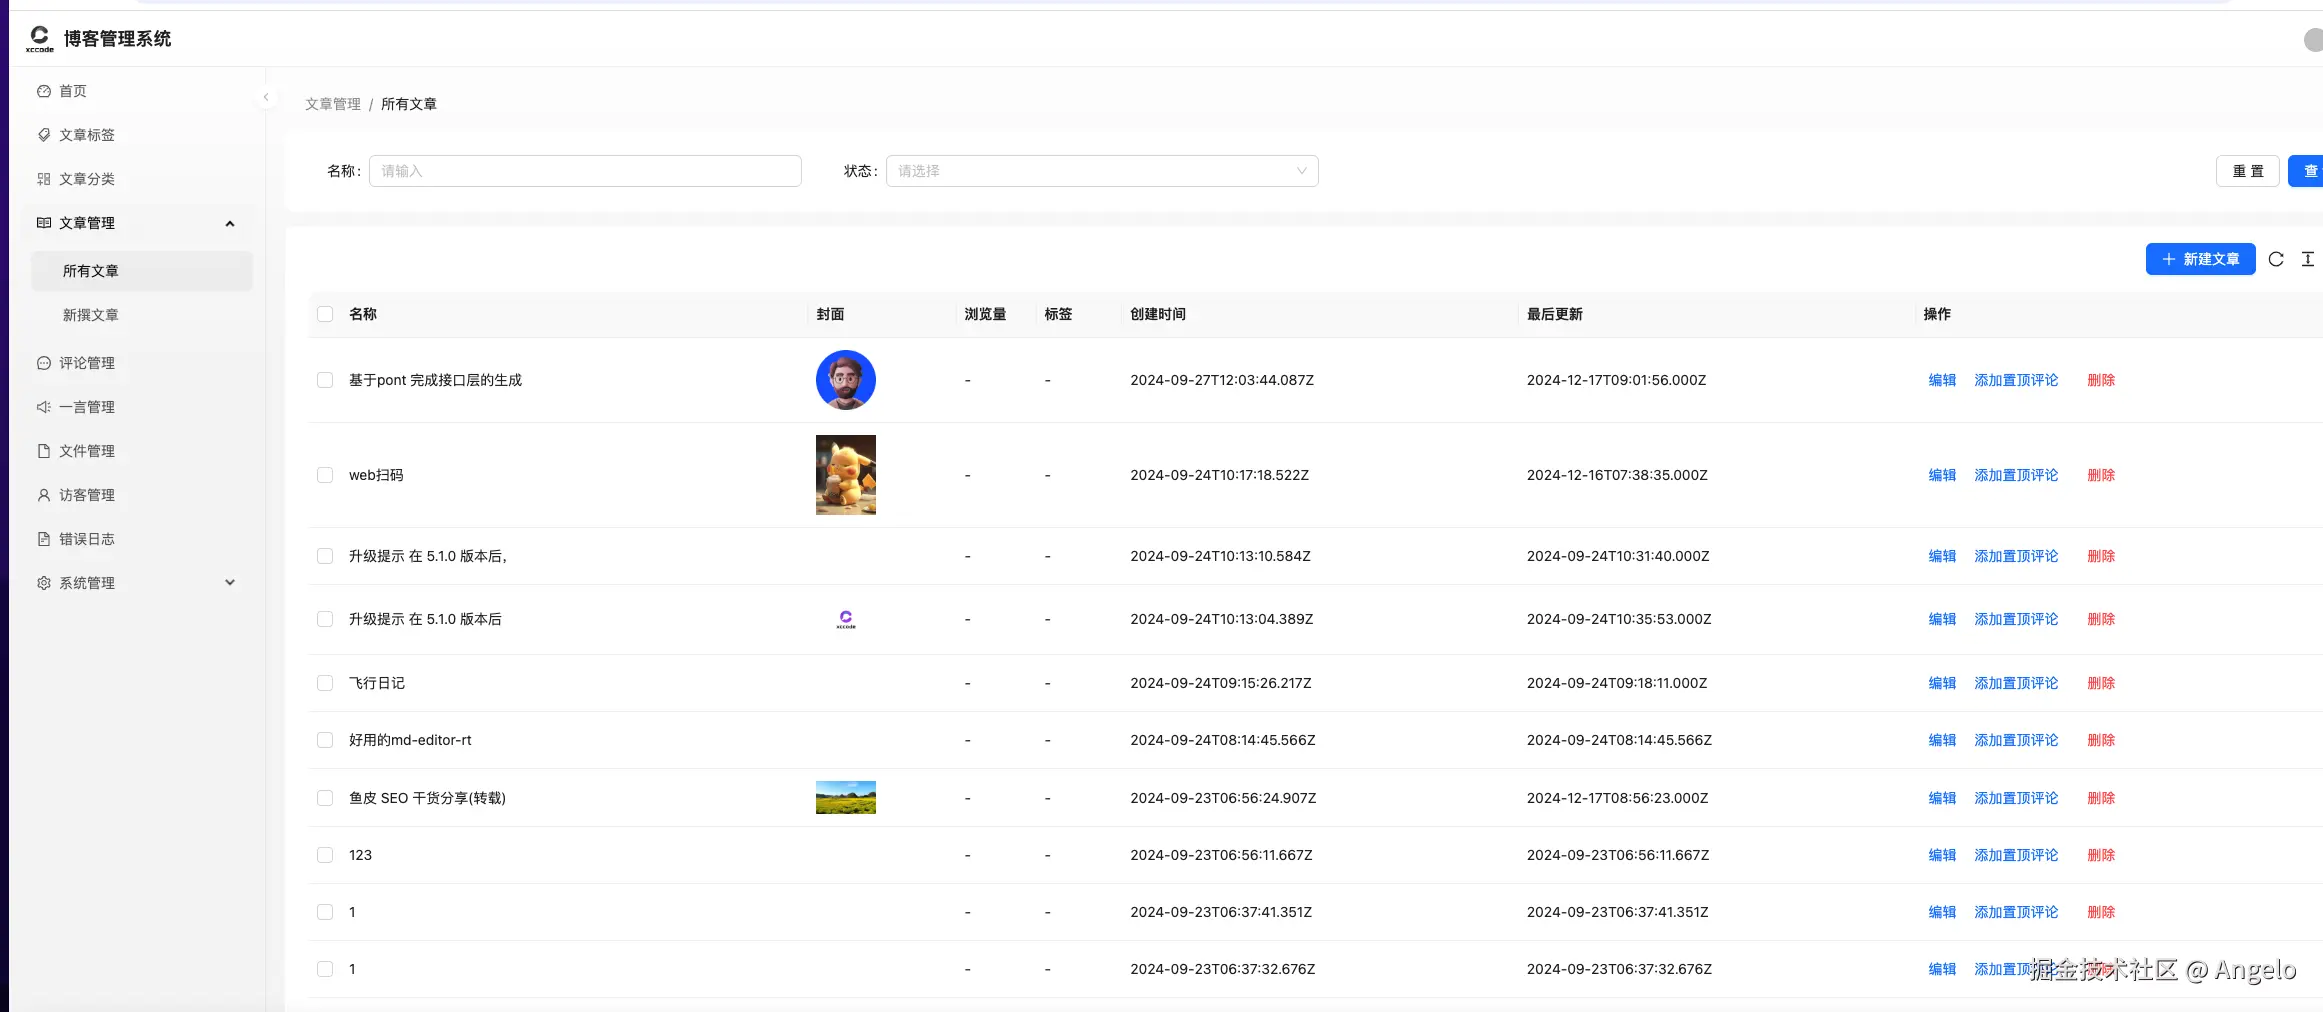Click the 一言管理 speaker icon
The image size is (2323, 1012).
44,407
